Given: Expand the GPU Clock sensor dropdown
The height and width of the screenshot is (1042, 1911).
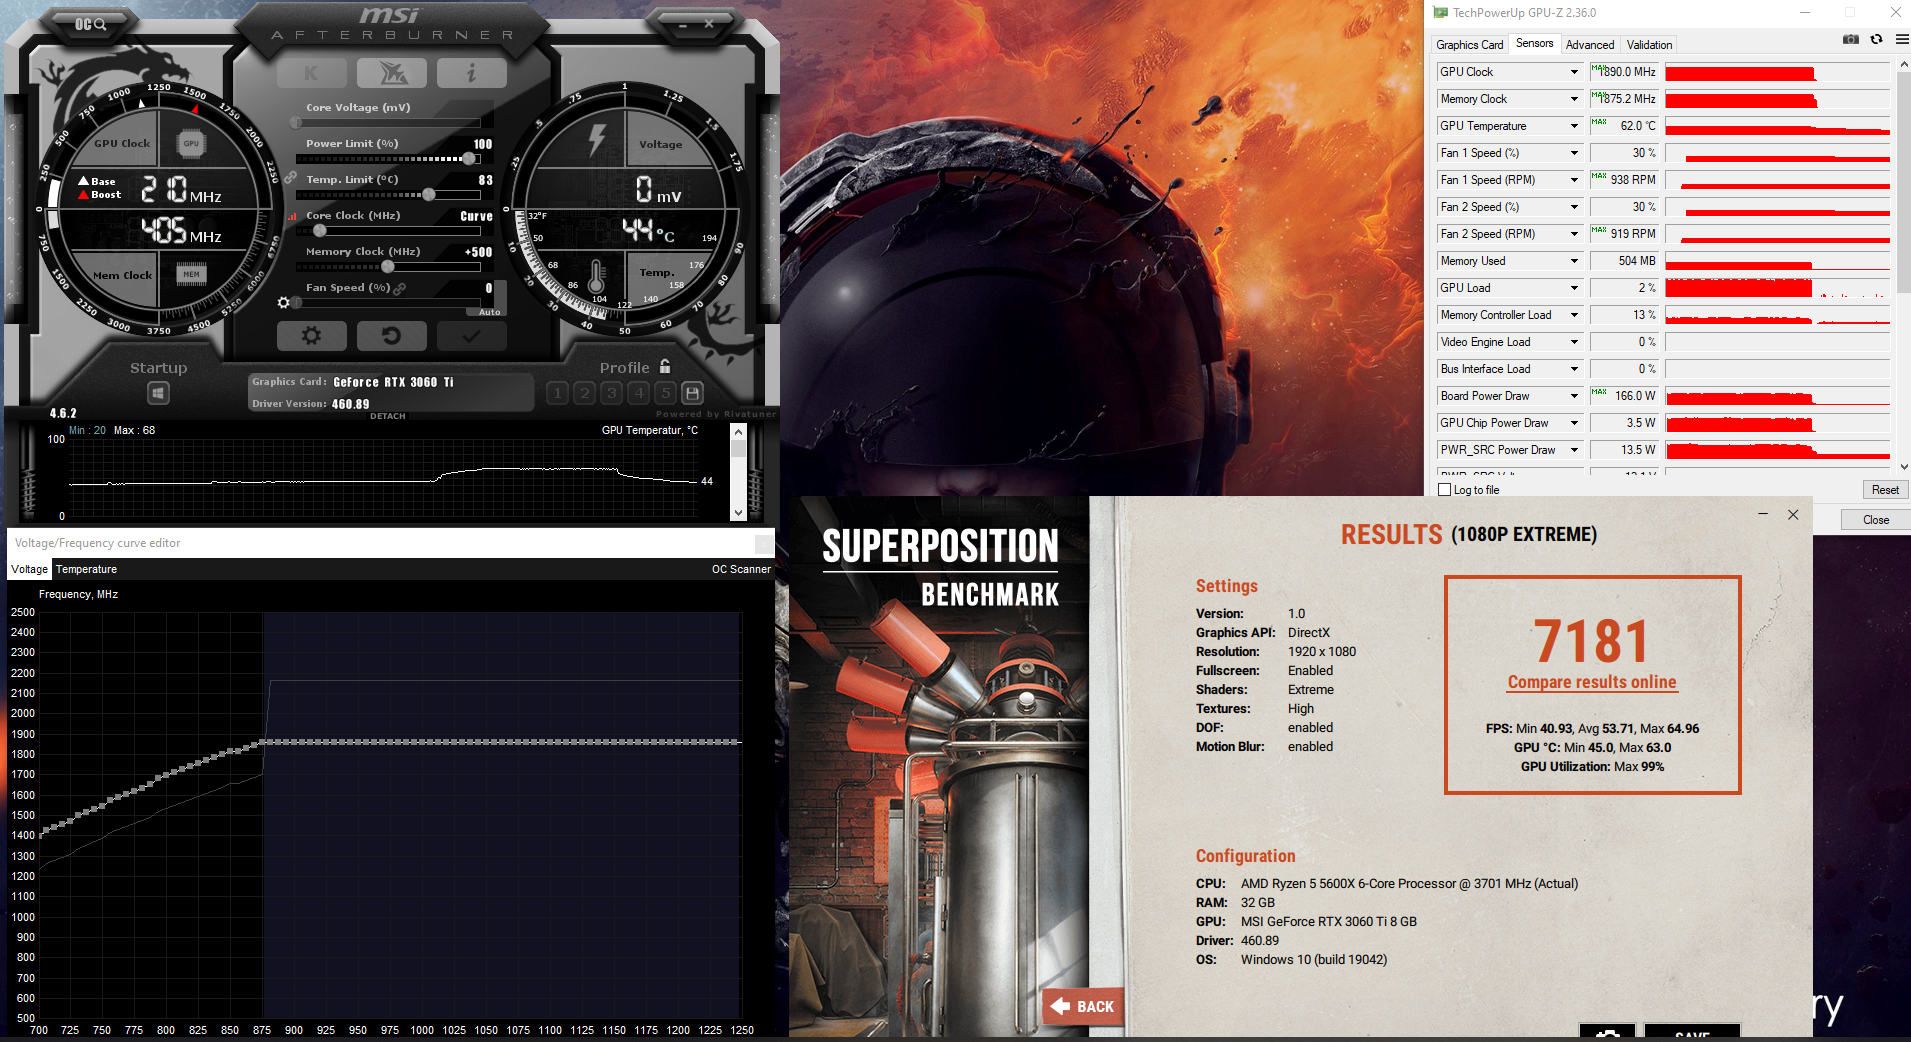Looking at the screenshot, I should click(x=1574, y=72).
